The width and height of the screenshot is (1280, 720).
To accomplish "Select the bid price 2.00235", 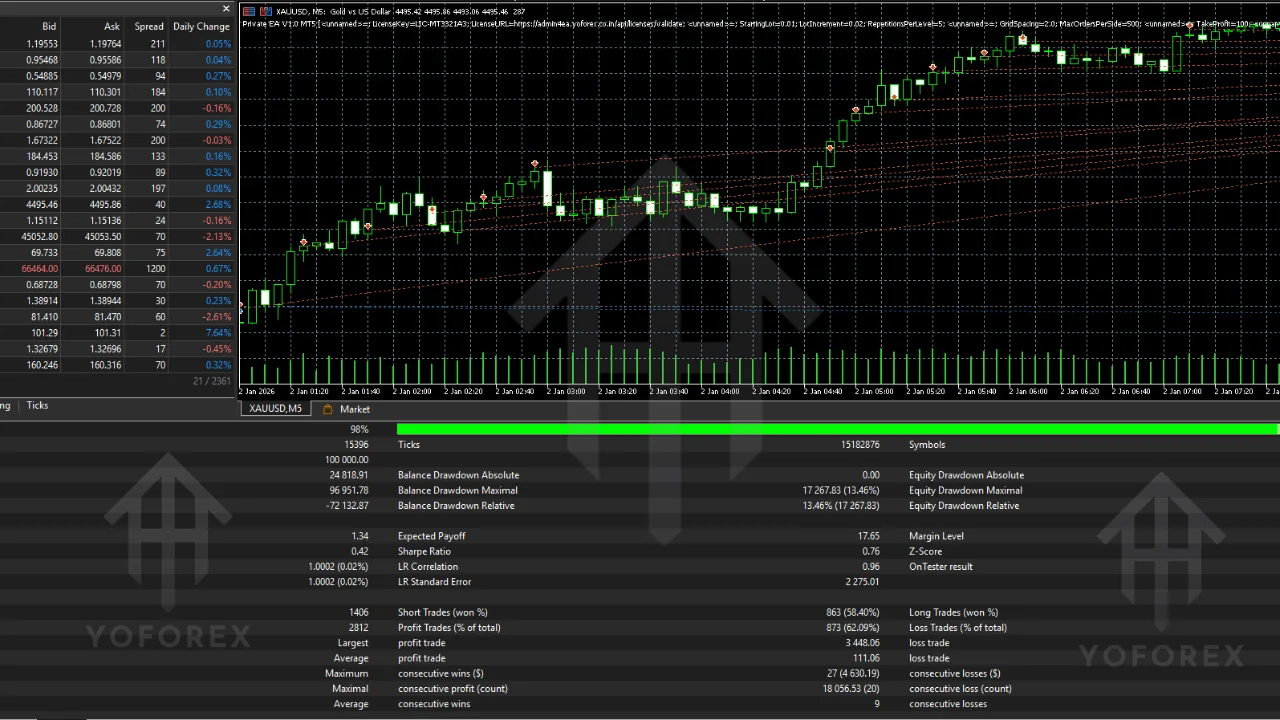I will 42,188.
